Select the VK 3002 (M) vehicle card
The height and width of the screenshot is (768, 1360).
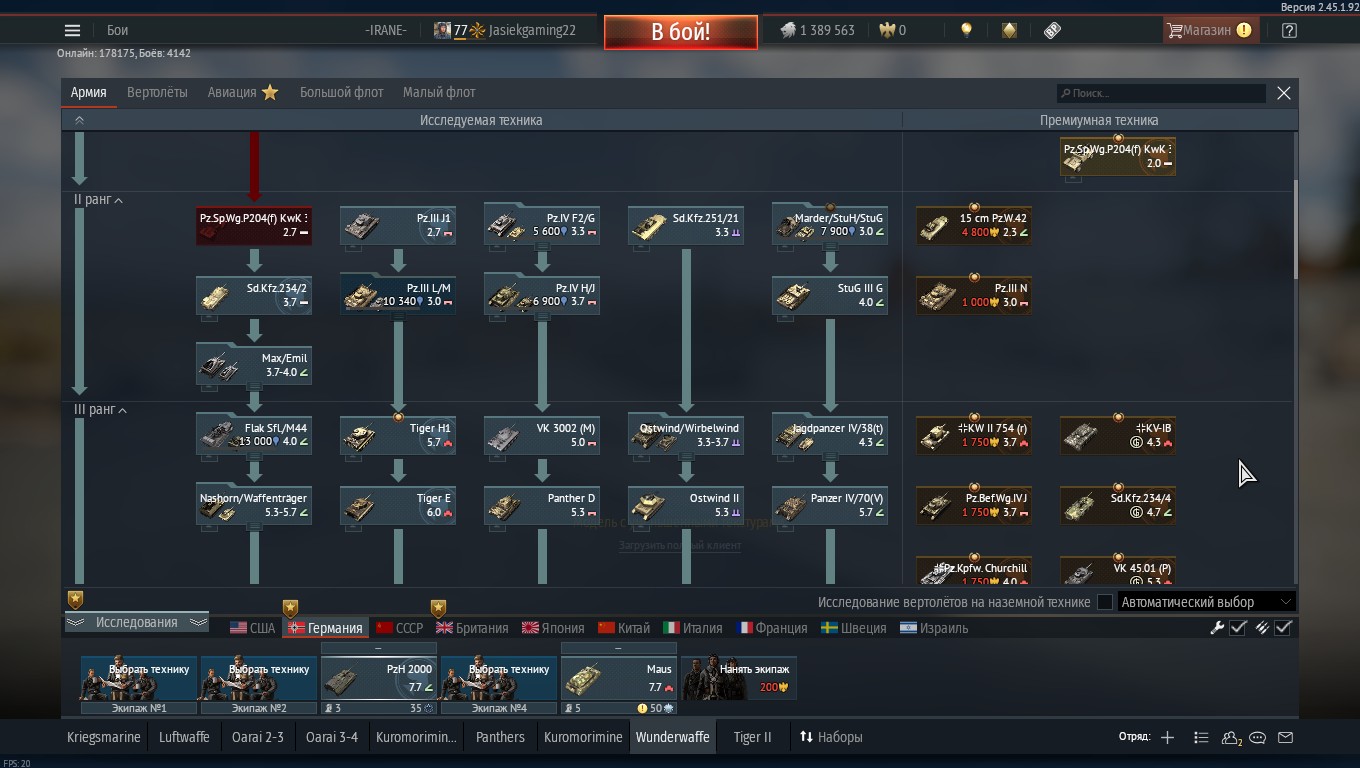[542, 434]
